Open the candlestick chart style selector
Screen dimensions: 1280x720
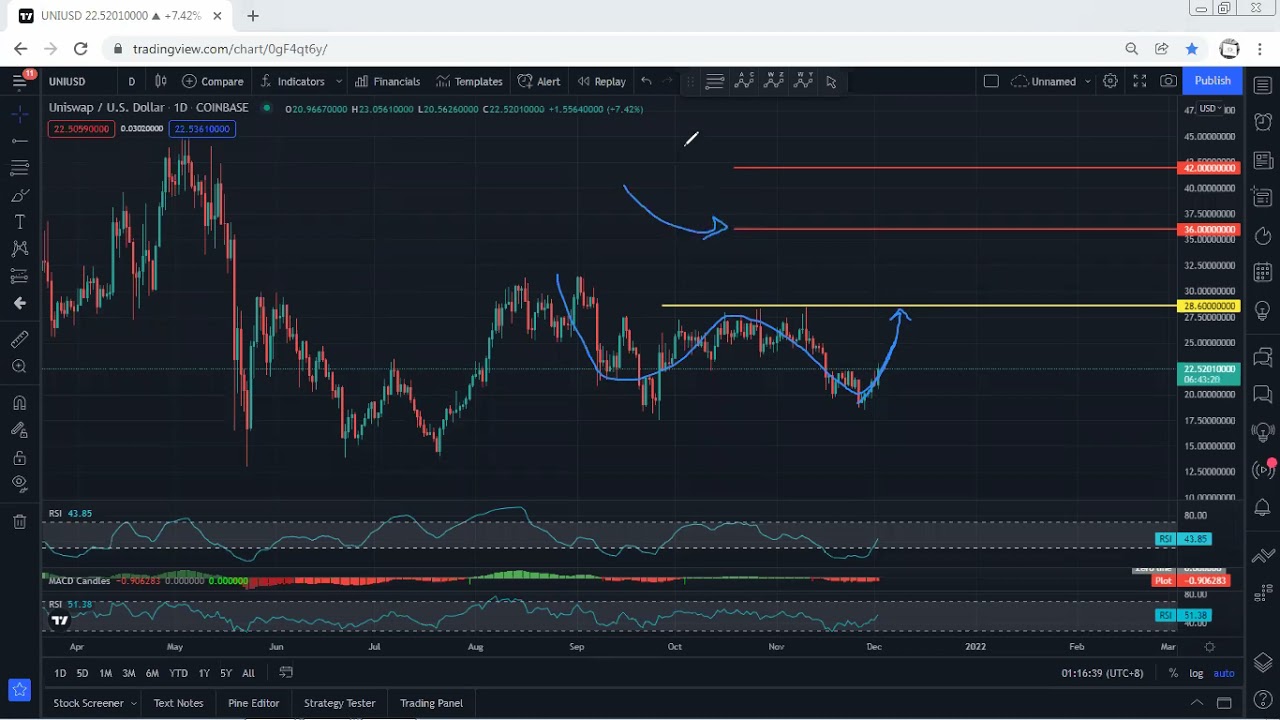click(160, 81)
